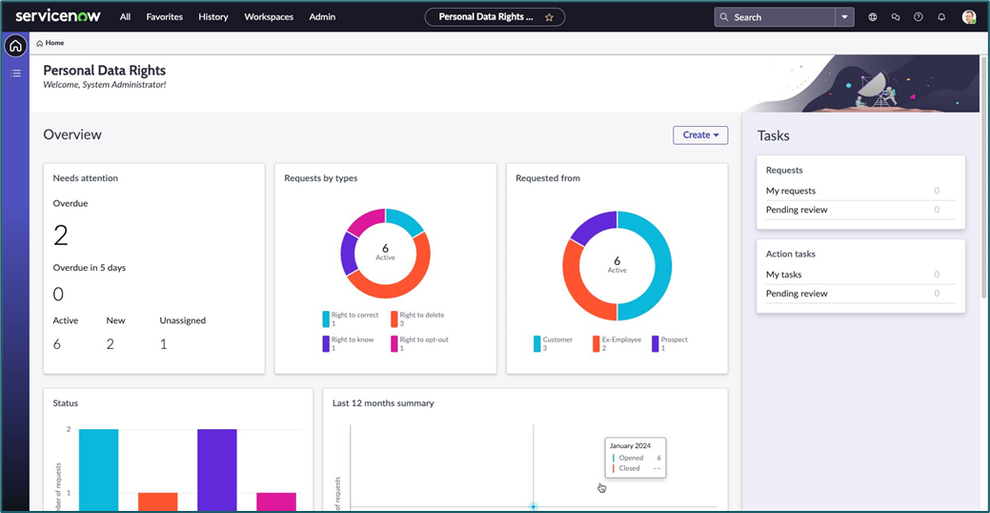Open notifications bell icon
The height and width of the screenshot is (513, 990).
click(x=941, y=17)
